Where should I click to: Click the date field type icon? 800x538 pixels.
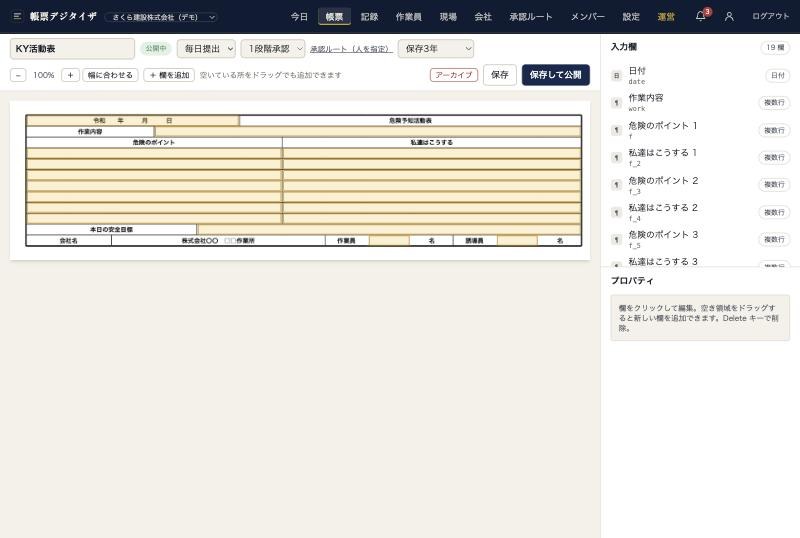coord(616,76)
